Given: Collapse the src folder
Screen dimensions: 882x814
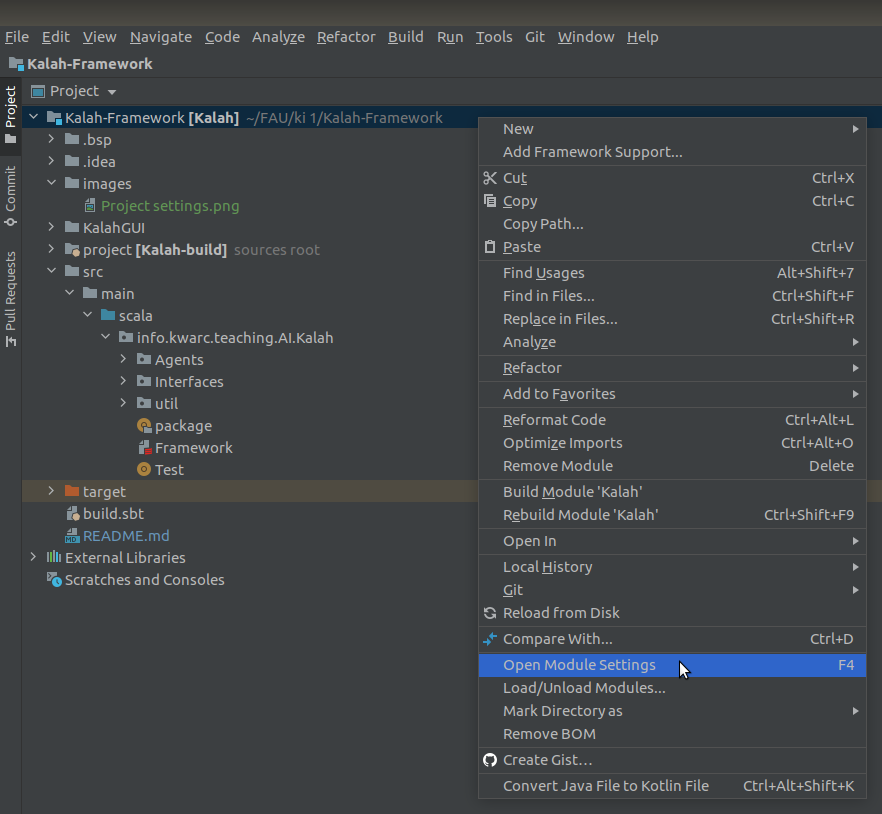Looking at the screenshot, I should (x=52, y=271).
